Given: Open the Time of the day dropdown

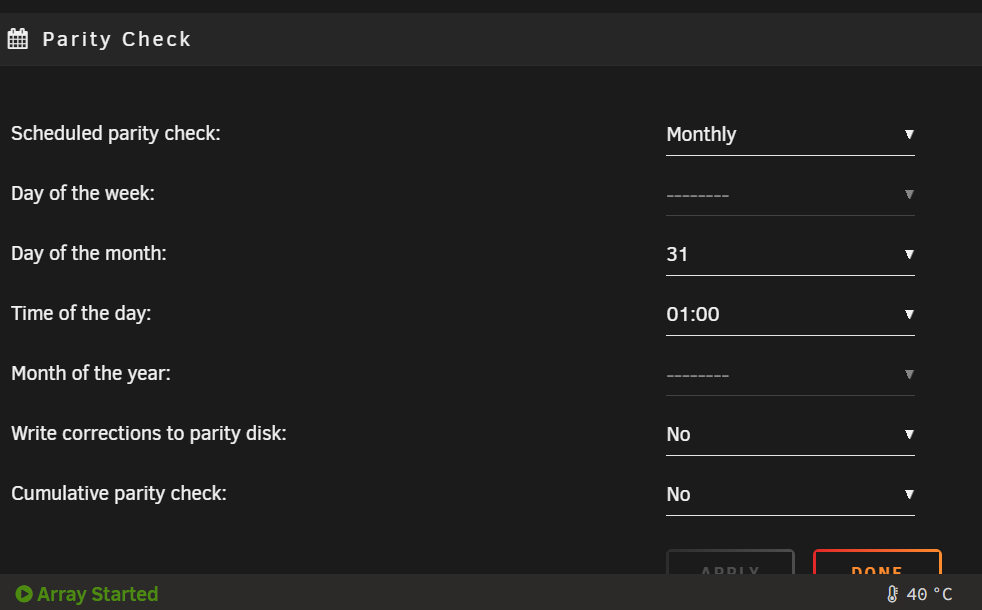Looking at the screenshot, I should tap(790, 315).
